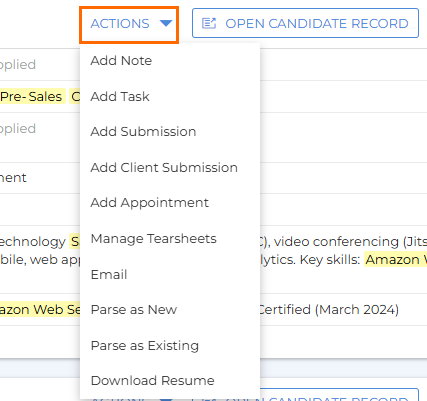Choose the Email action
This screenshot has width=427, height=401.
(109, 274)
